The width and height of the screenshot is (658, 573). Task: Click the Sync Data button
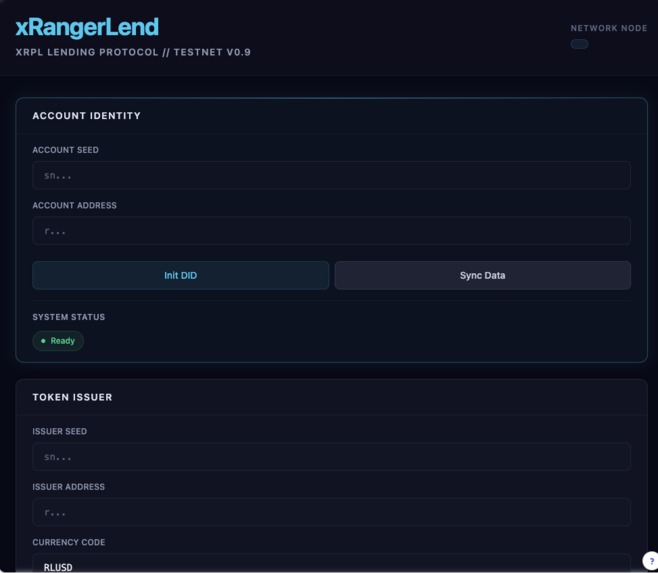click(x=483, y=275)
